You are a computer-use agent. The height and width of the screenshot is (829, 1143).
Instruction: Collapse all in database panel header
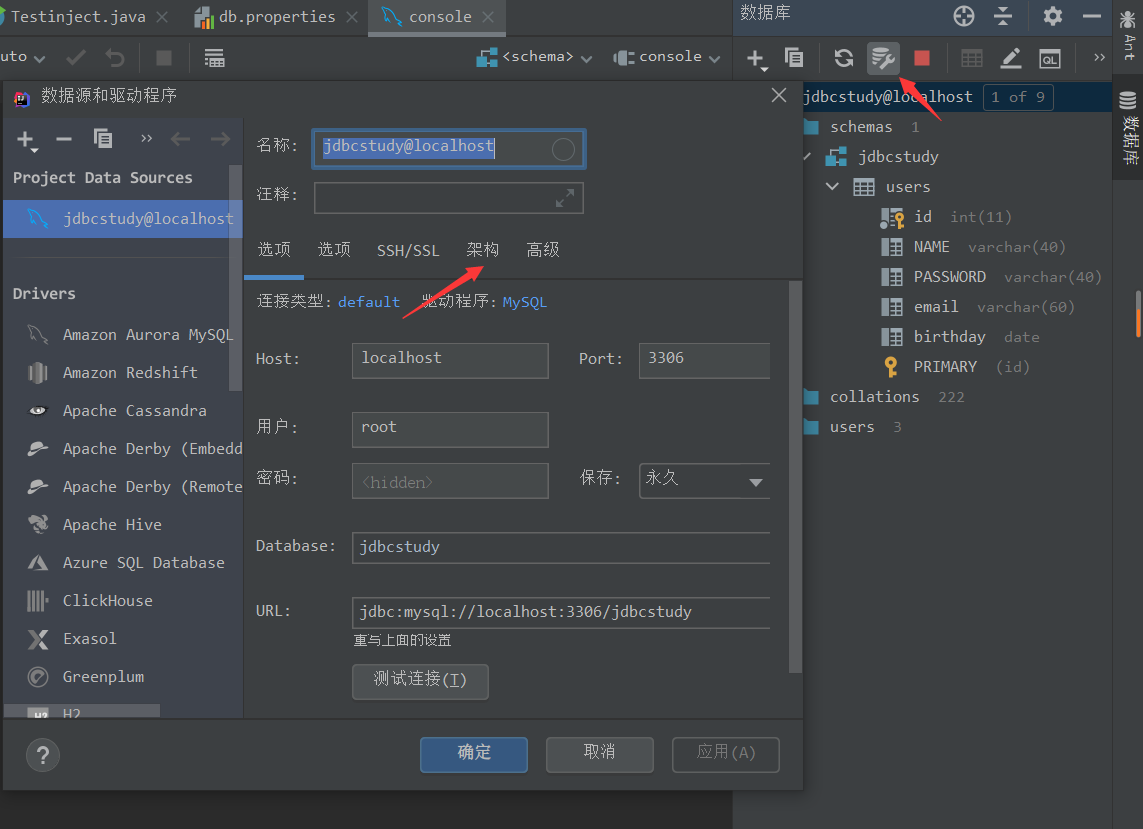point(1003,16)
